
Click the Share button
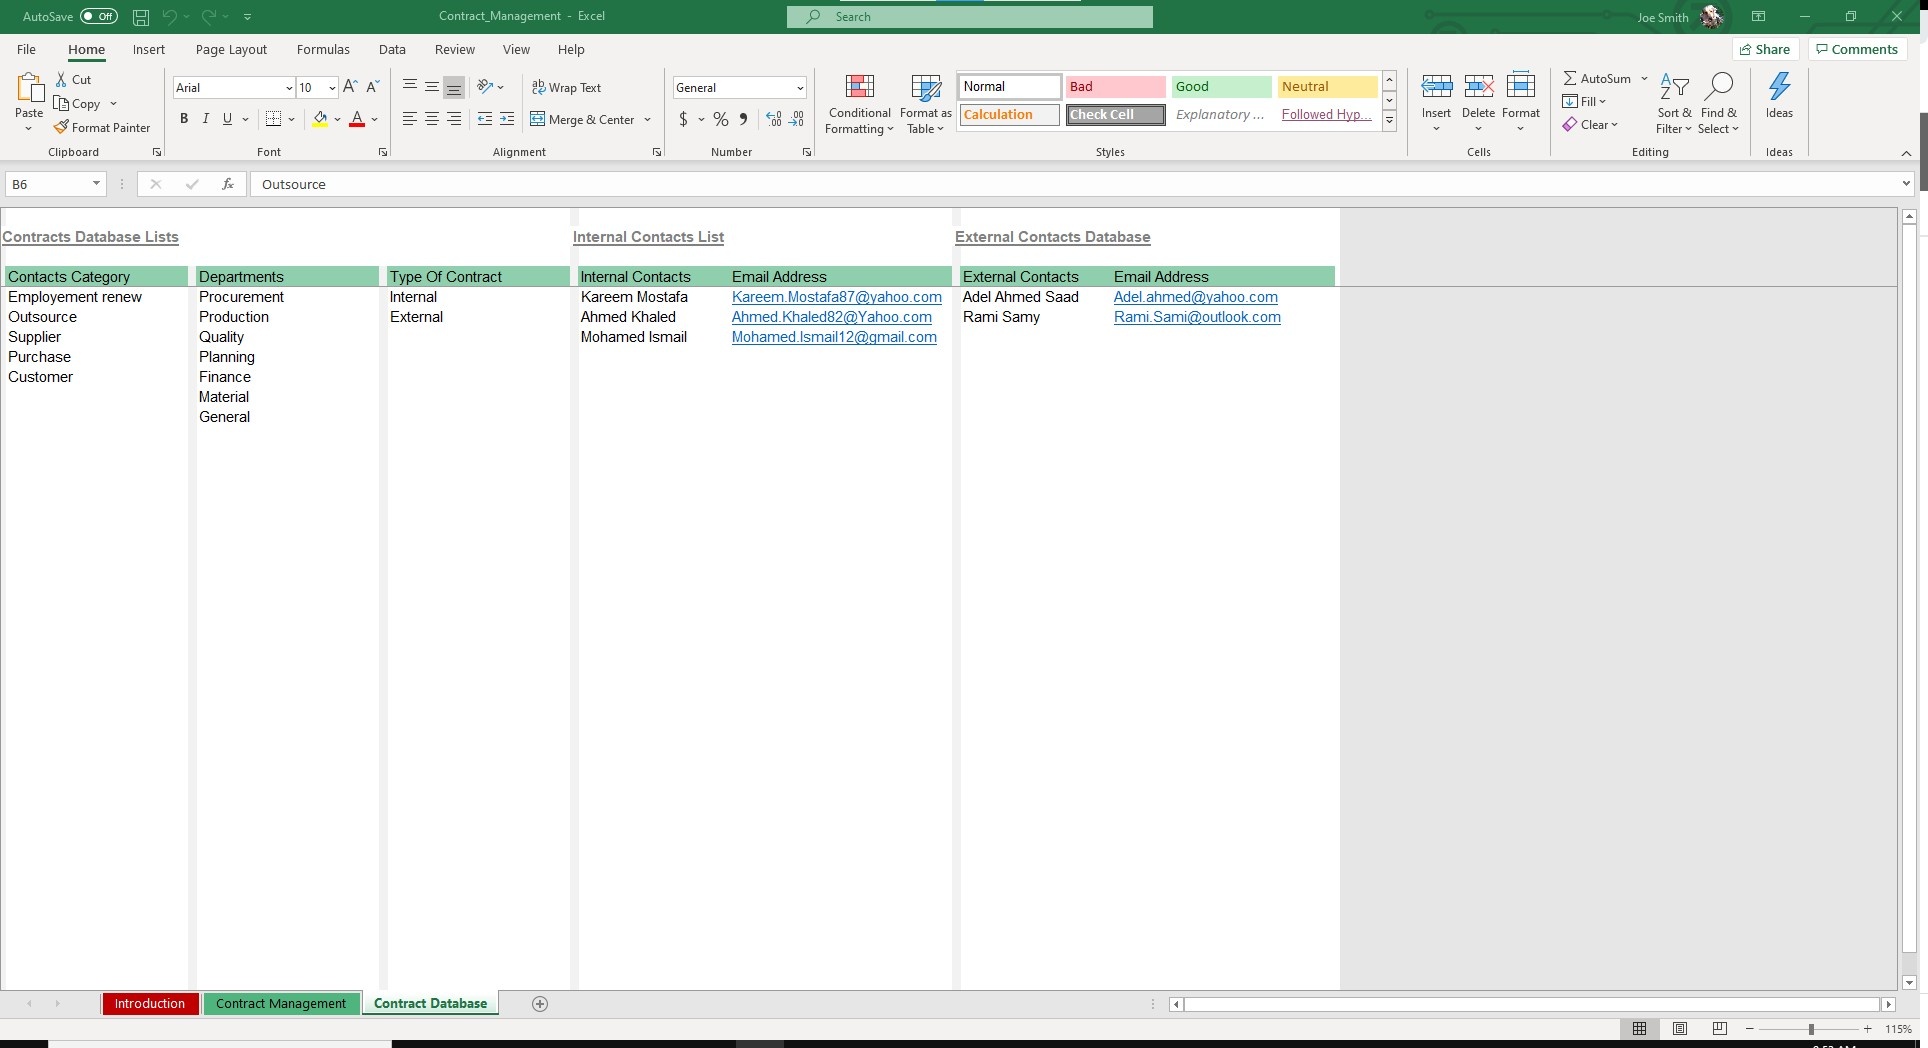coord(1765,49)
